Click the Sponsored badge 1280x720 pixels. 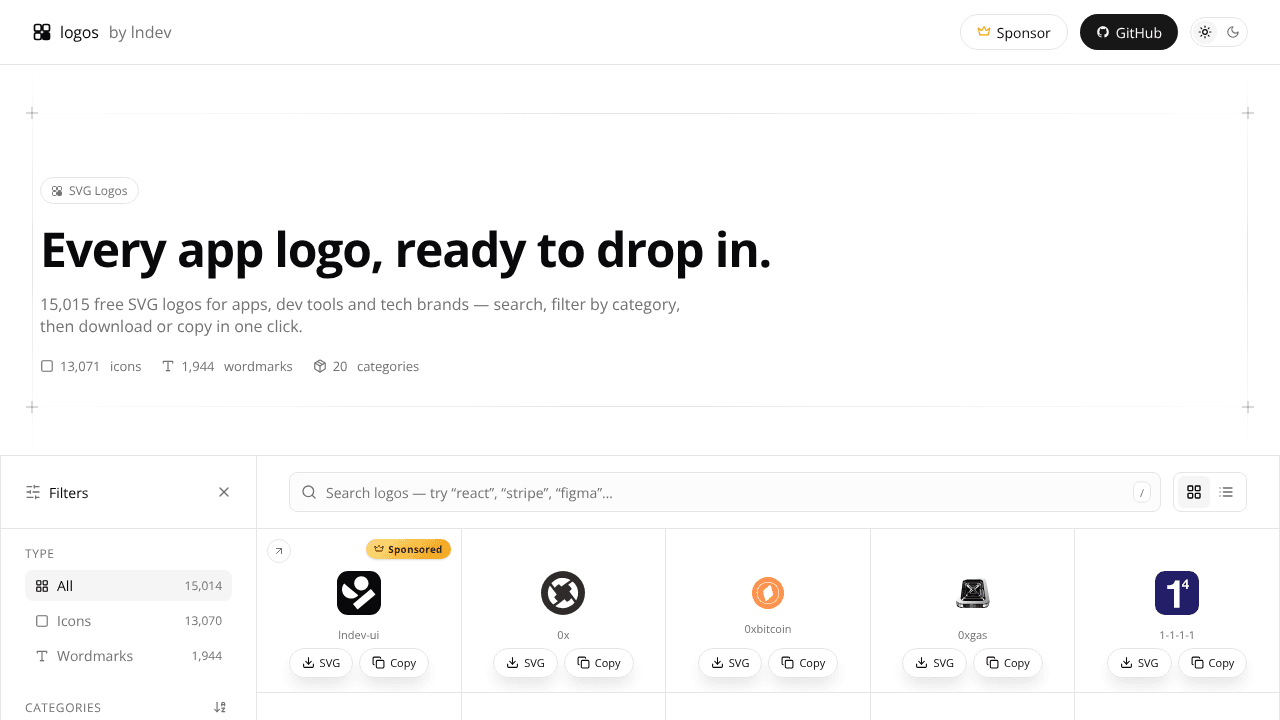click(408, 549)
